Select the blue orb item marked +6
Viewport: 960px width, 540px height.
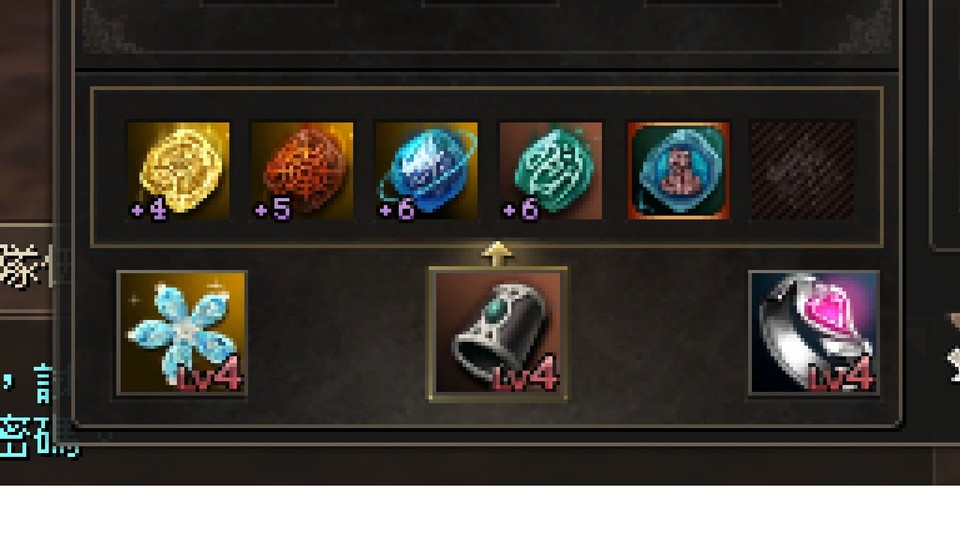point(427,170)
